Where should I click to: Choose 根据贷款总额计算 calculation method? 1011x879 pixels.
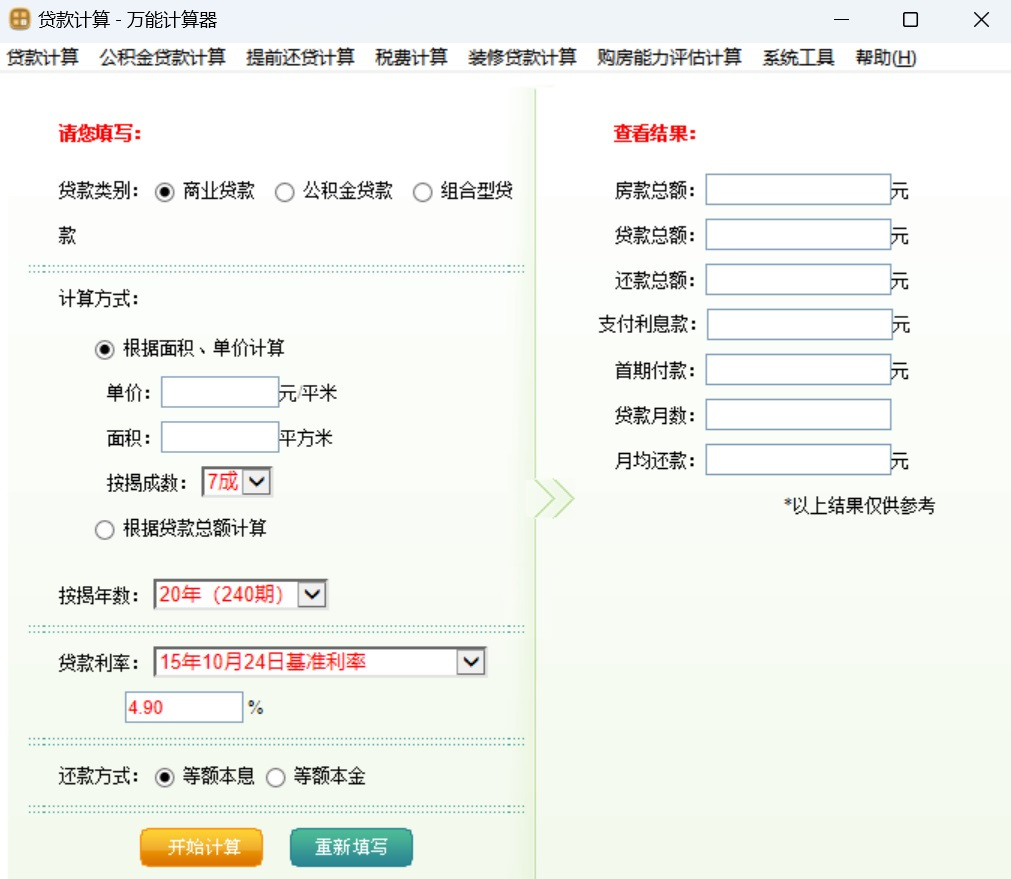pos(105,530)
